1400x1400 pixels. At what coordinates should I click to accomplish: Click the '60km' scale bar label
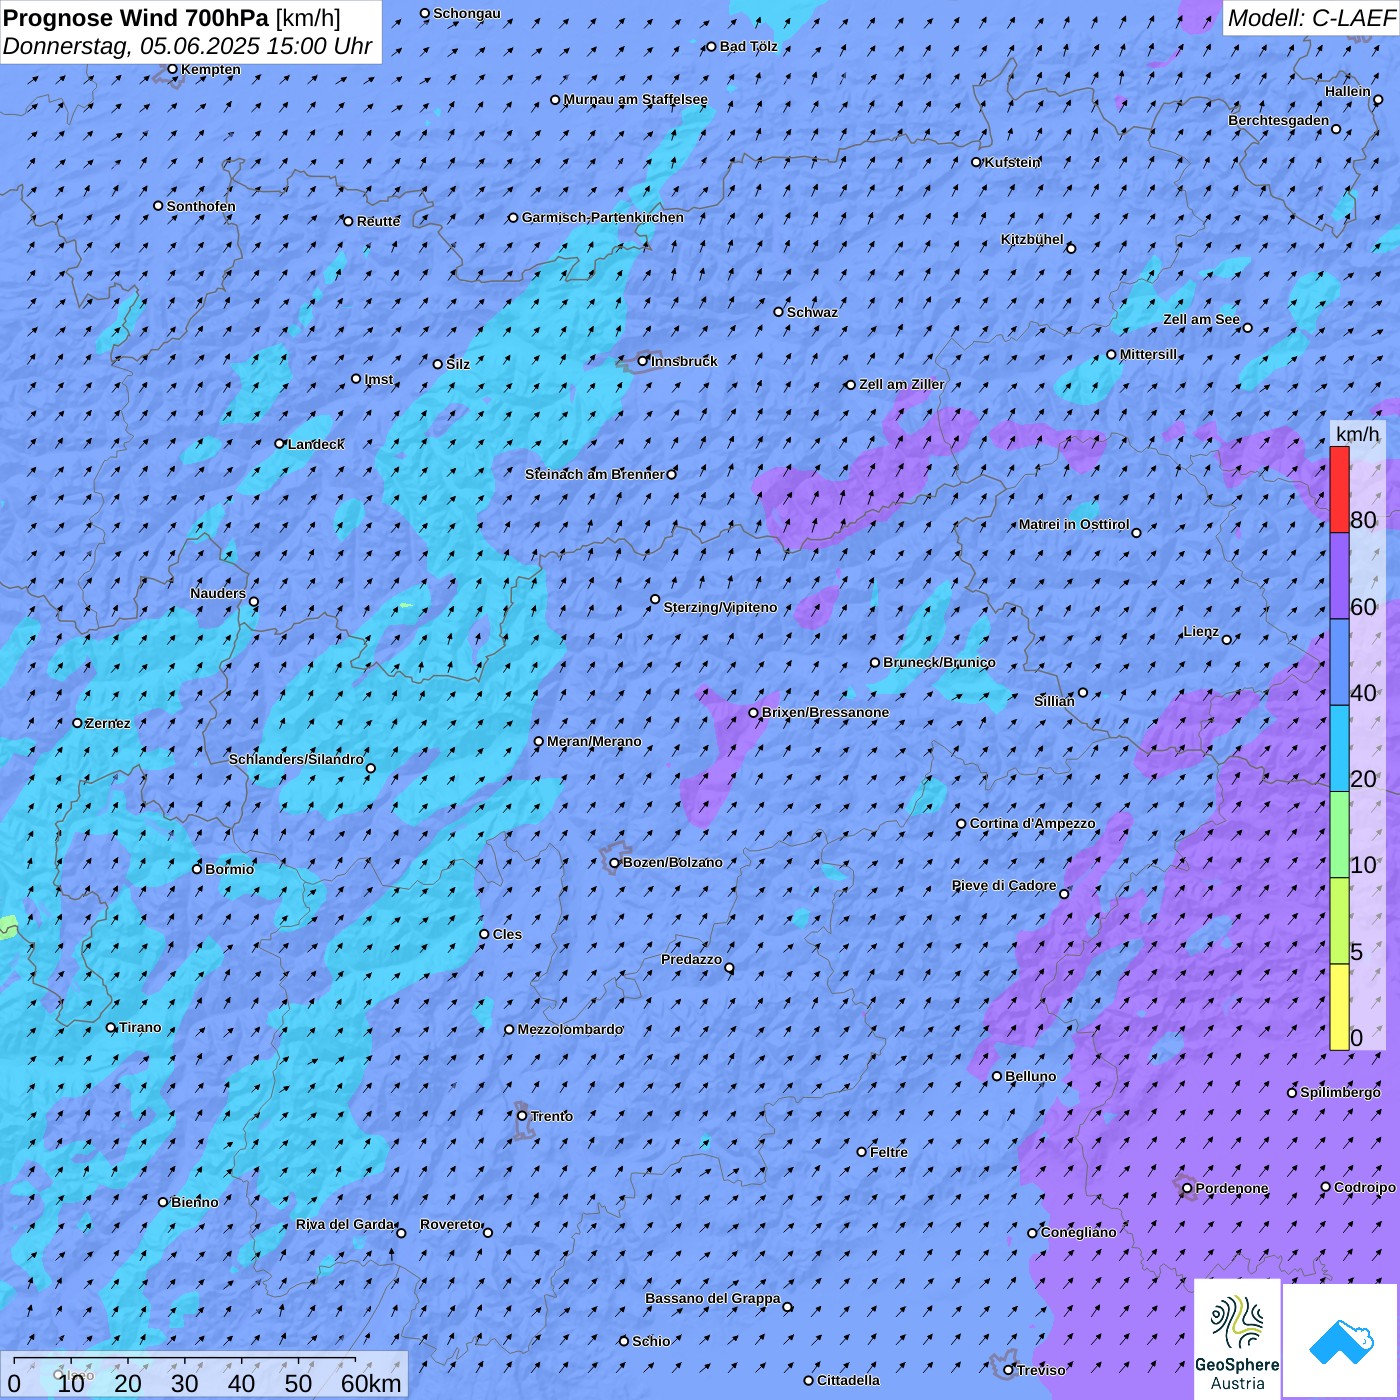pos(371,1383)
